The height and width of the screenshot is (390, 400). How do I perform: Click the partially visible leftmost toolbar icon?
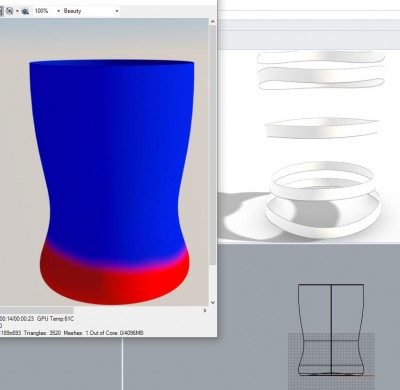click(x=2, y=11)
